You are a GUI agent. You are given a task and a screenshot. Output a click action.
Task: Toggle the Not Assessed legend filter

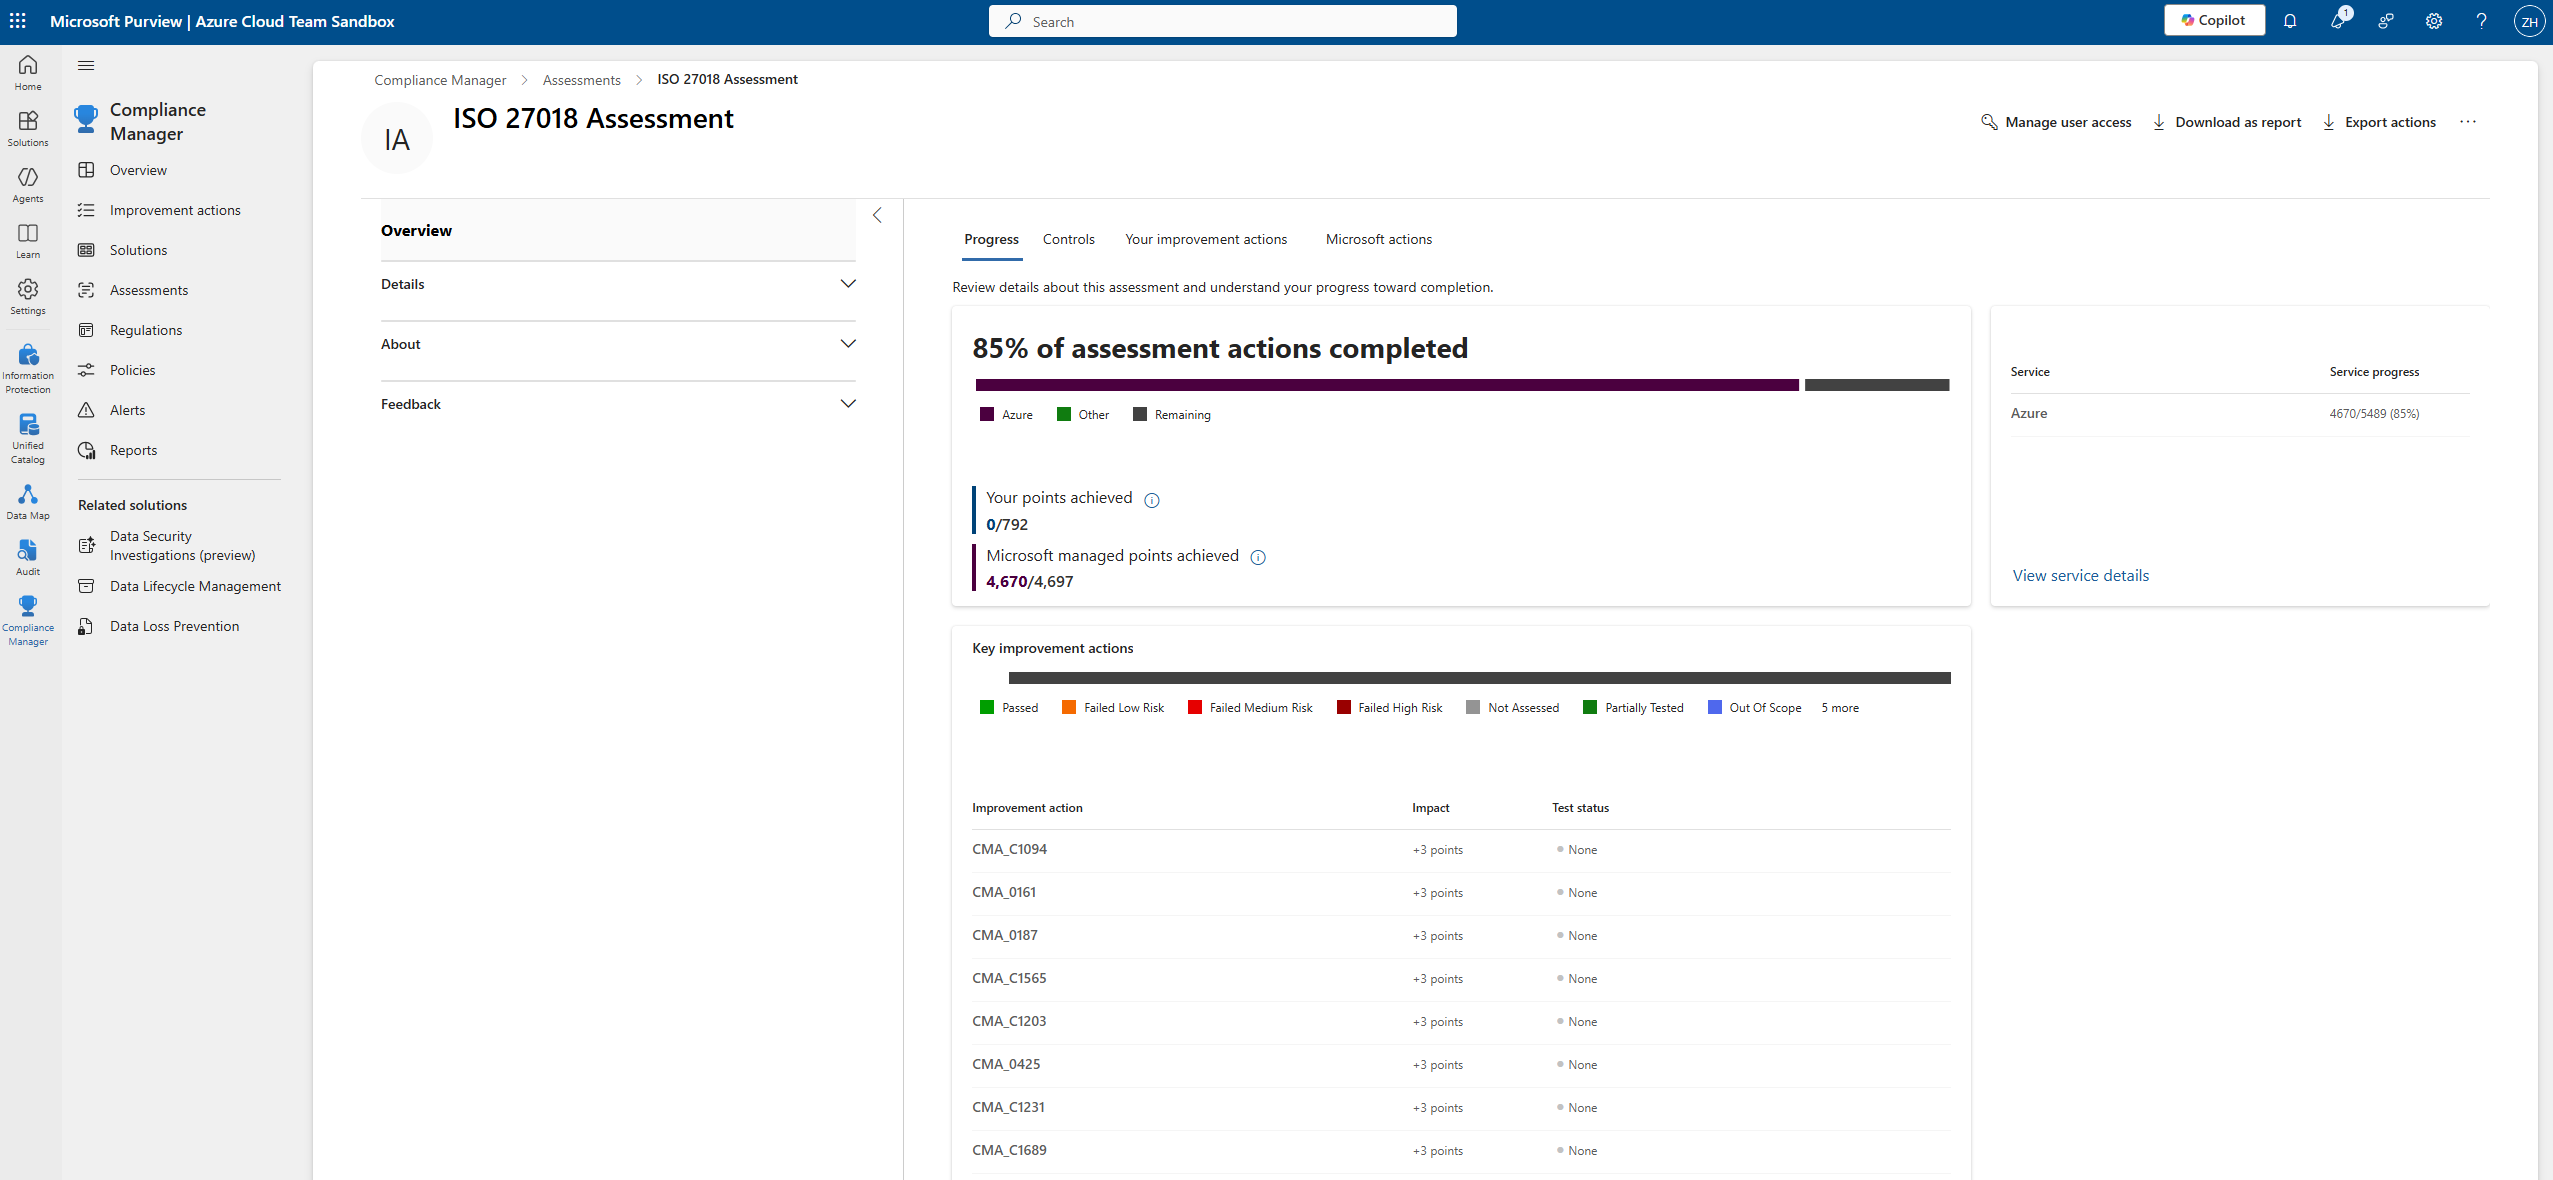click(1512, 707)
